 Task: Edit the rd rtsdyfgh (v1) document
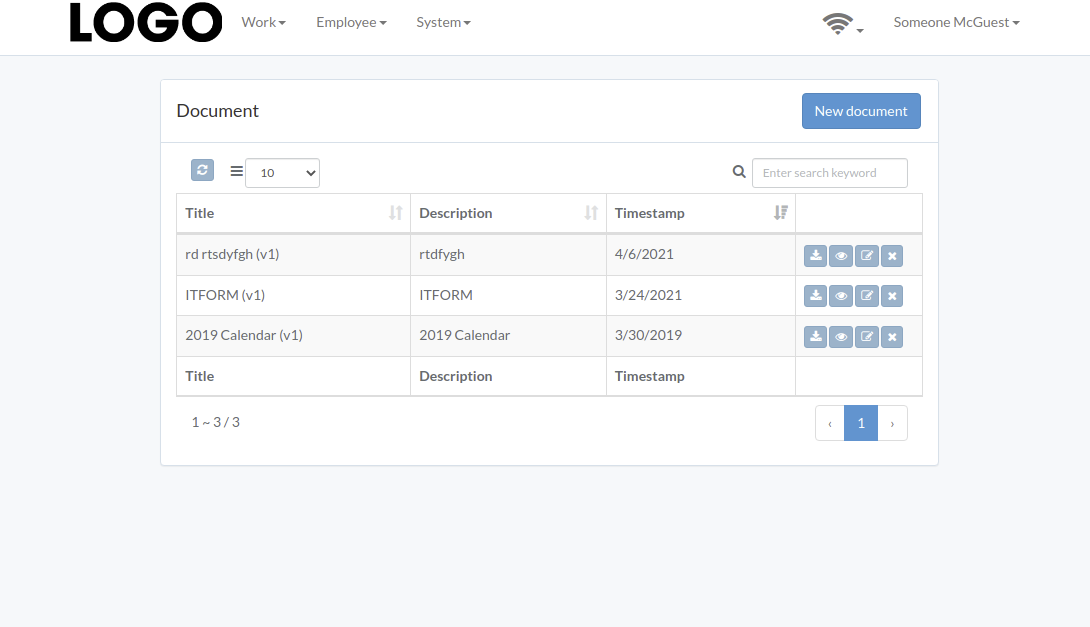[x=867, y=256]
